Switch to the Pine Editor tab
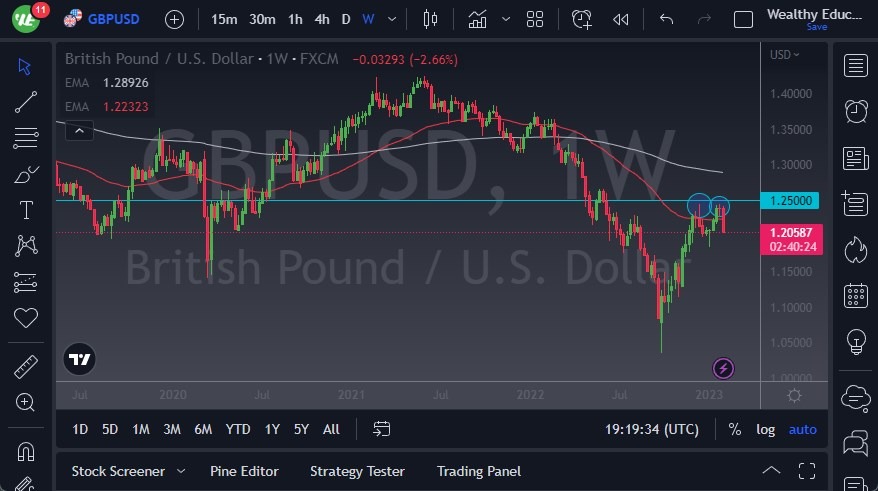878x491 pixels. click(244, 471)
